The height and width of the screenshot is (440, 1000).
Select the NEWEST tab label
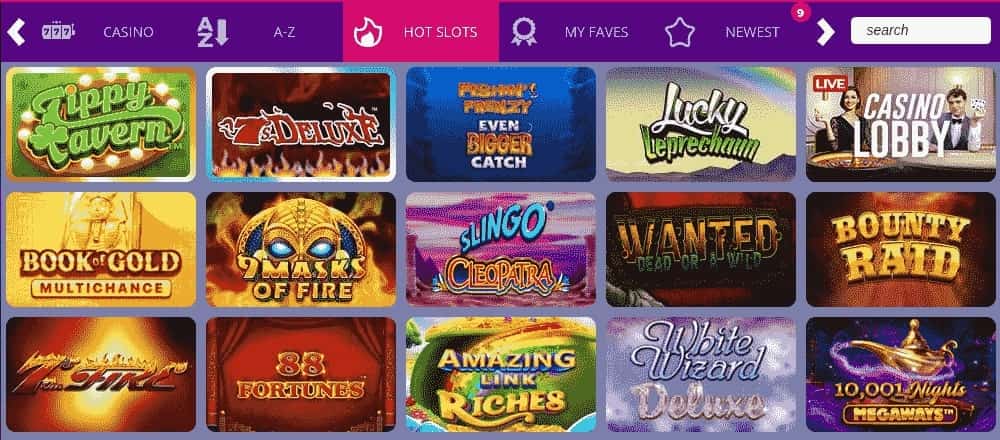[753, 32]
